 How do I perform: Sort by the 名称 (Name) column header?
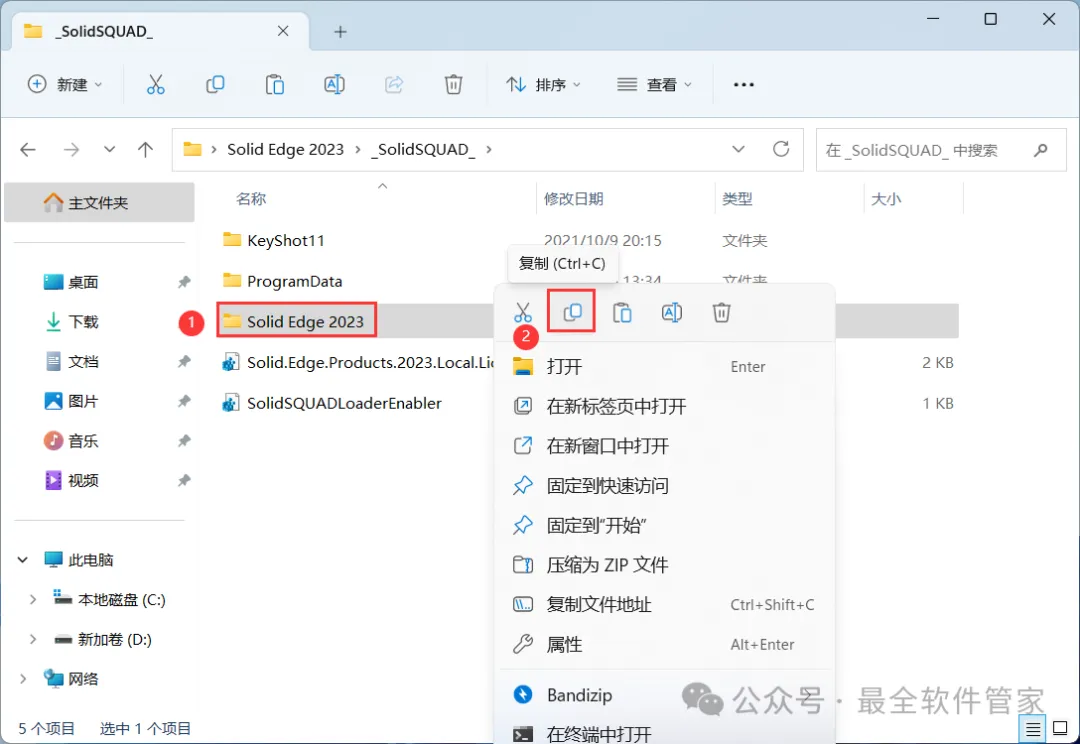[251, 199]
